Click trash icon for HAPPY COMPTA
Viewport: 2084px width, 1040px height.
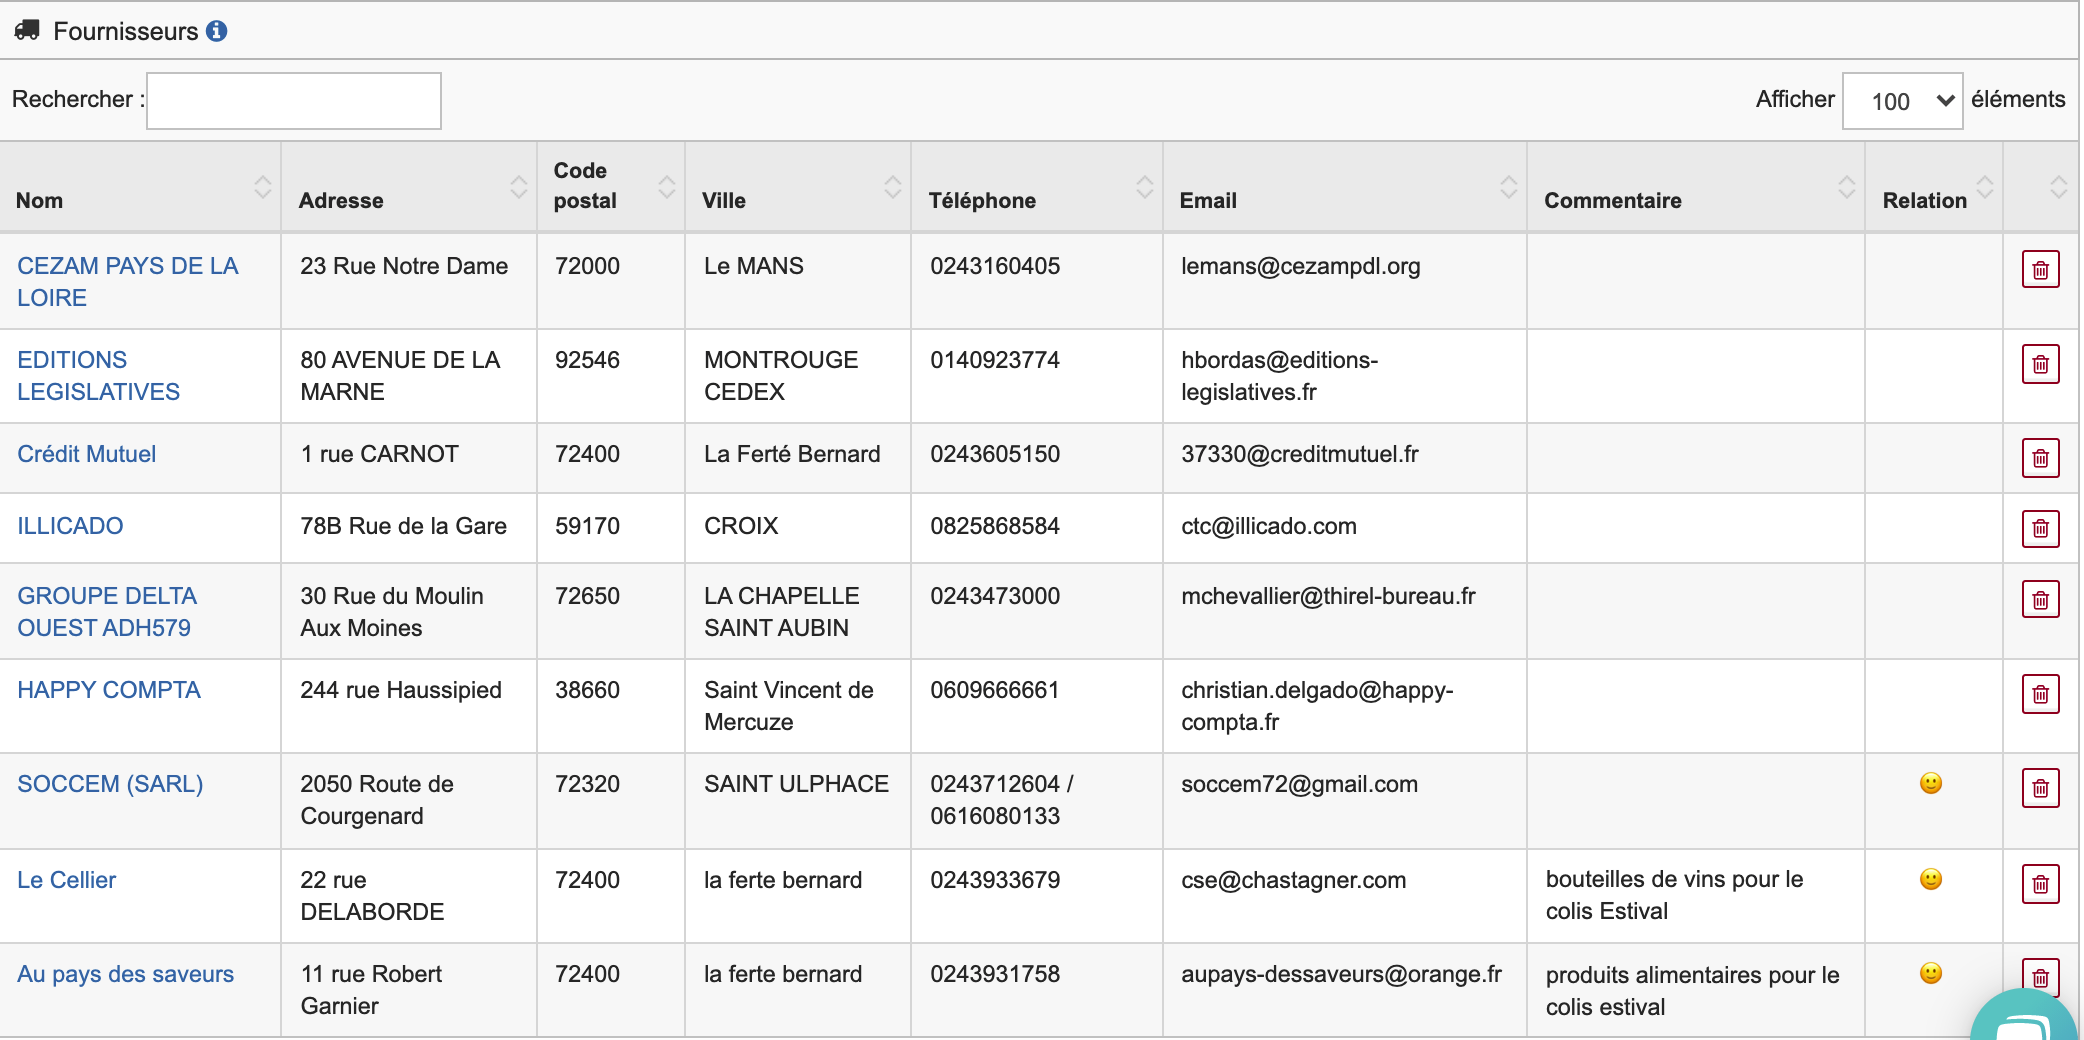point(2039,694)
